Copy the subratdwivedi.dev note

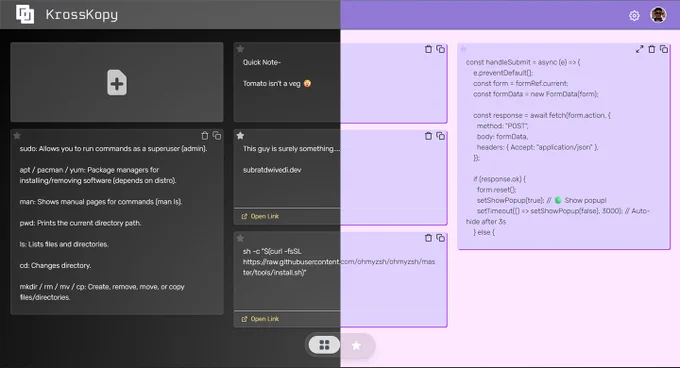coord(440,136)
